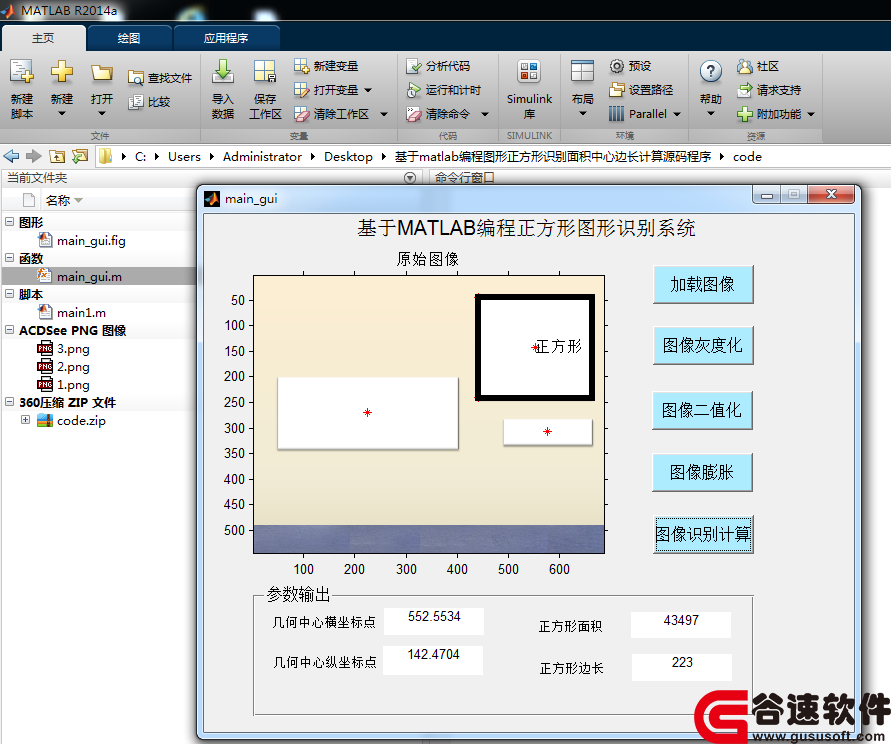Click 清除工作区 (Clear Workspace)
The width and height of the screenshot is (891, 744).
tap(332, 114)
